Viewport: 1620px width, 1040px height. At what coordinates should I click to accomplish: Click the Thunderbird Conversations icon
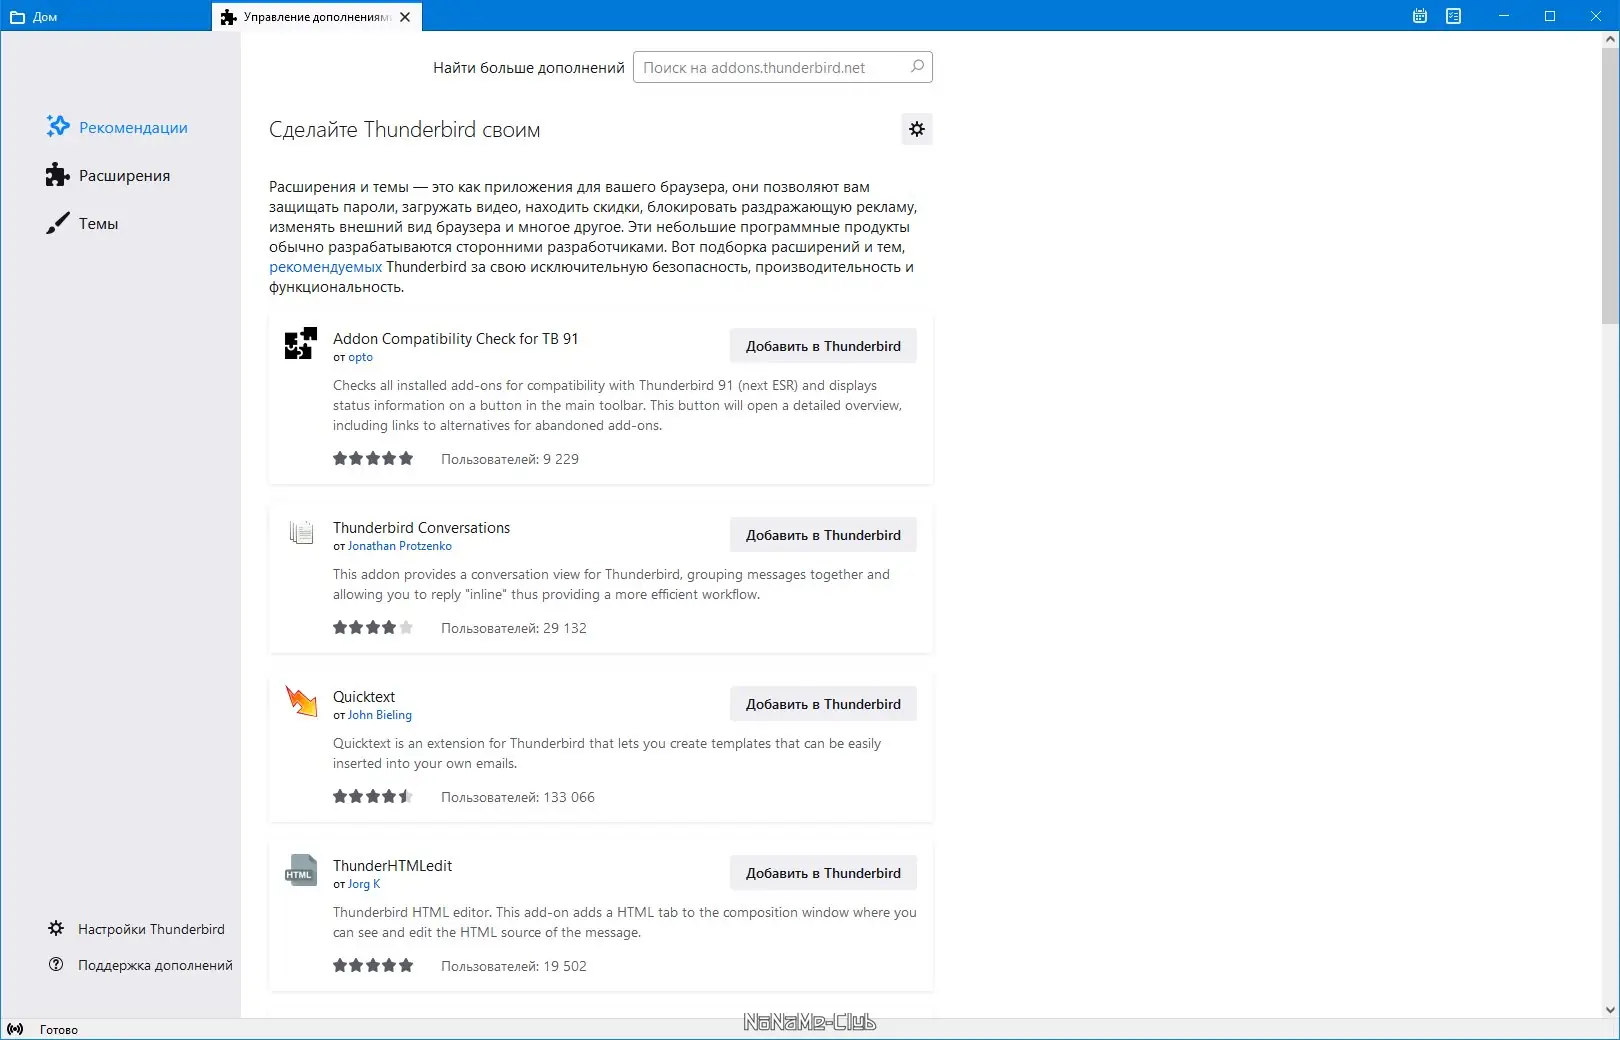(x=301, y=532)
